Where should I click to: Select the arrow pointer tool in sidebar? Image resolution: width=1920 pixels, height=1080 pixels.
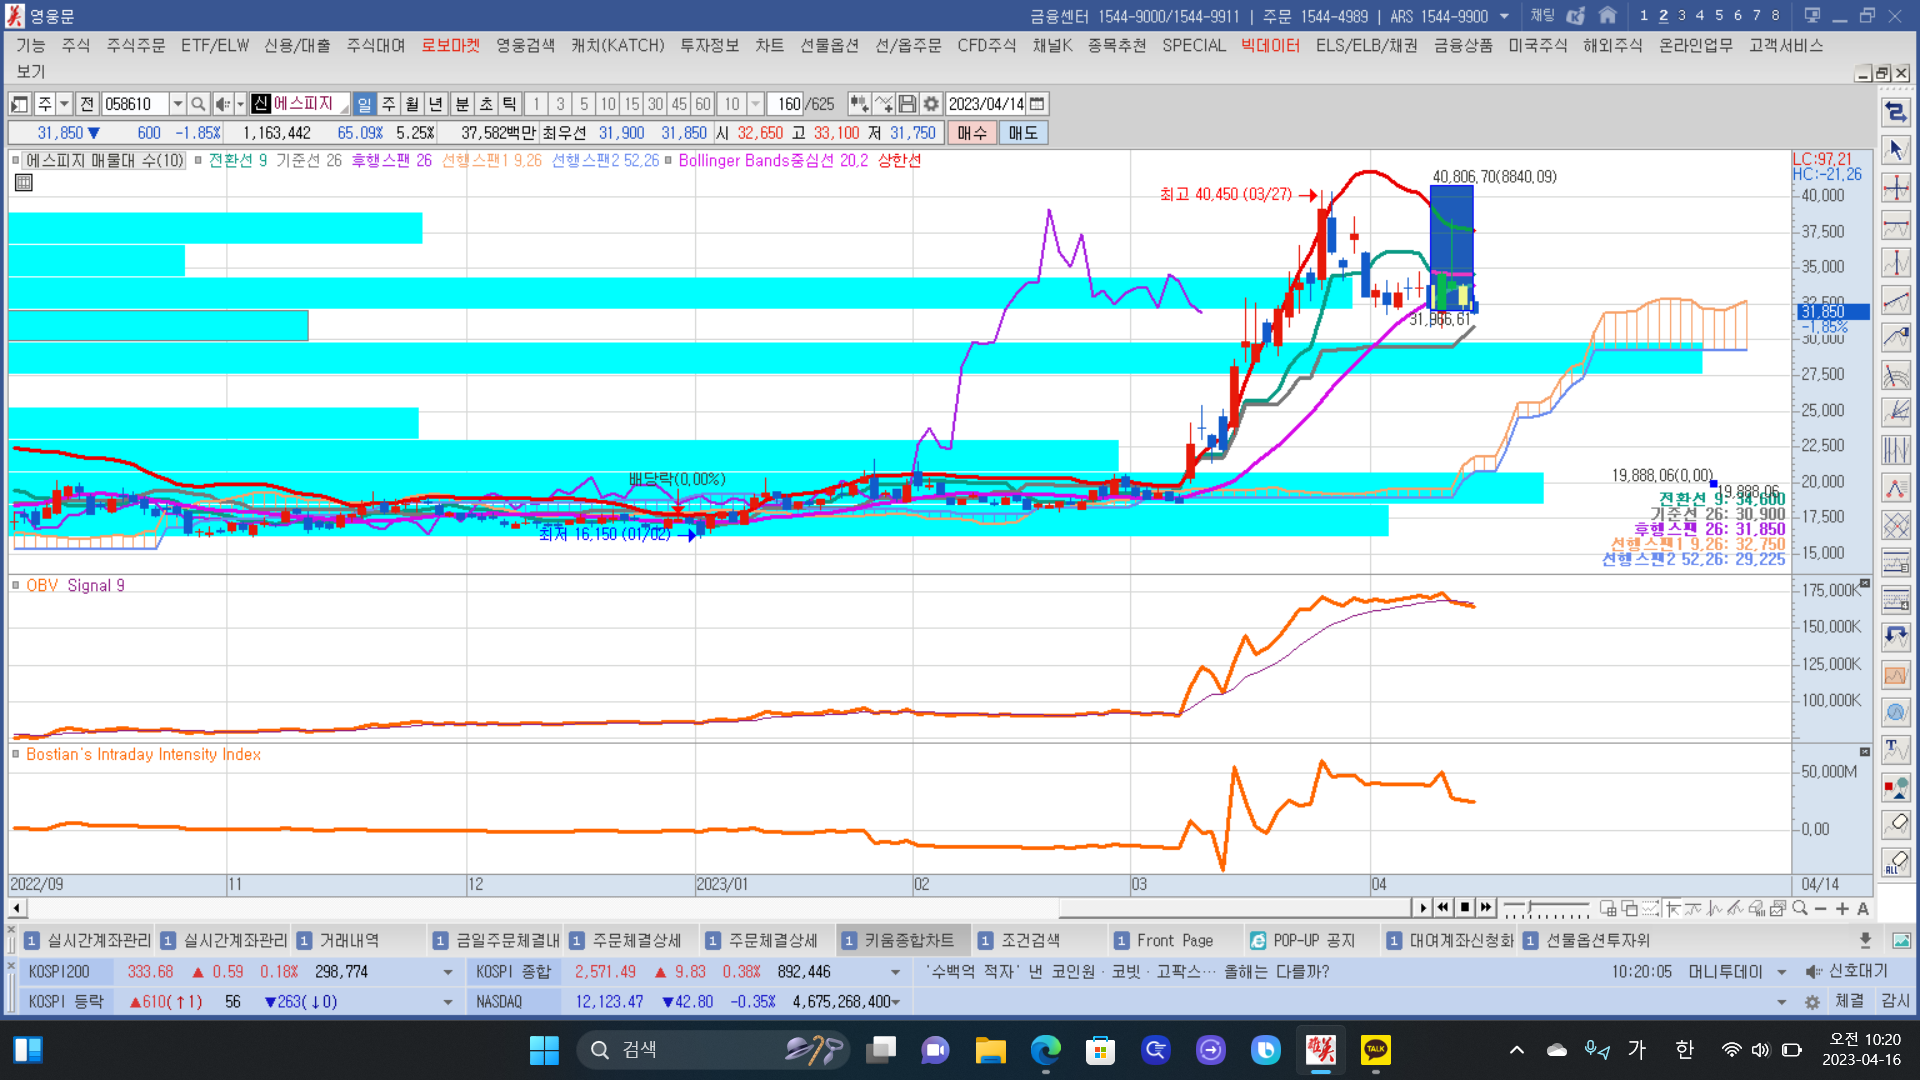click(x=1896, y=150)
